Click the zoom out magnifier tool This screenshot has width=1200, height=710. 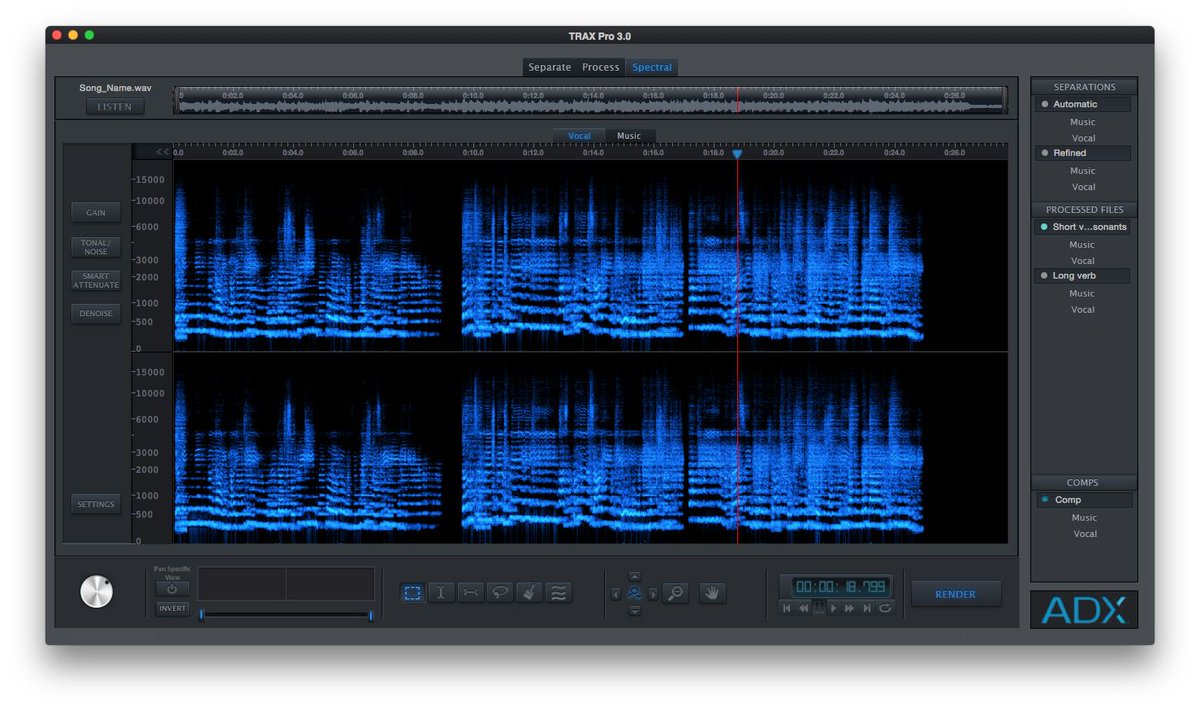[675, 593]
